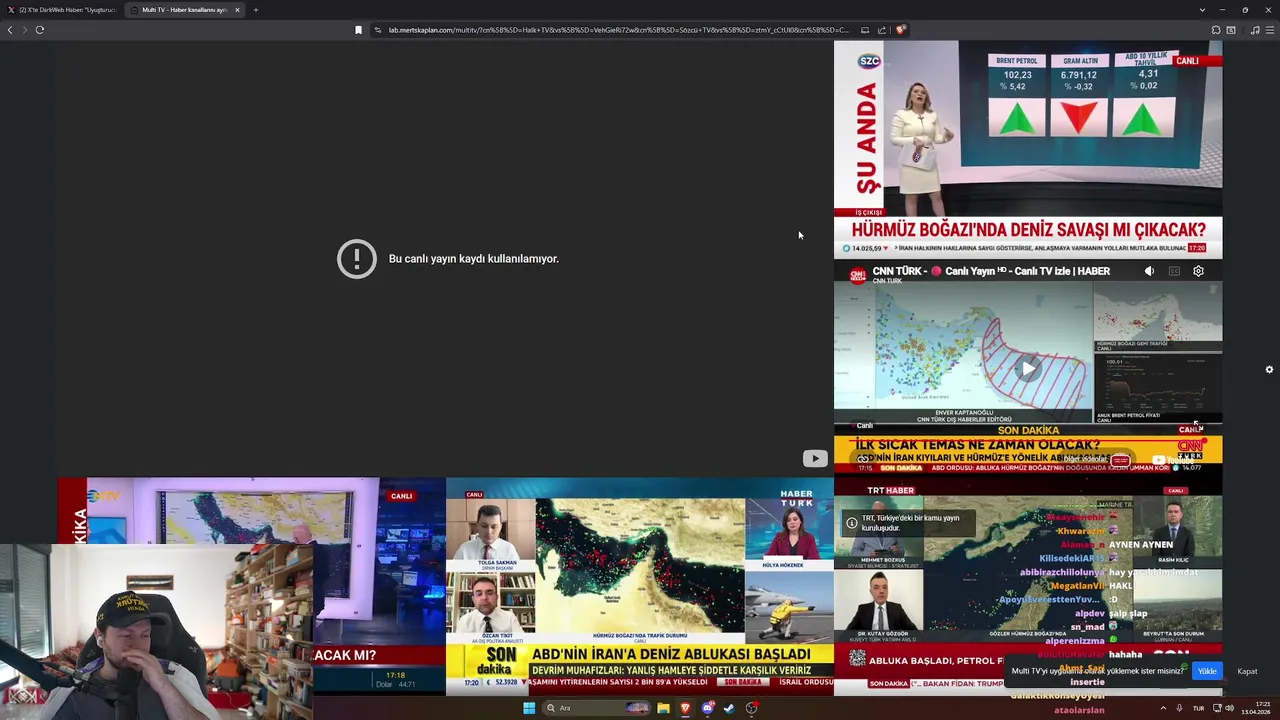Open Discord from taskbar

(708, 708)
